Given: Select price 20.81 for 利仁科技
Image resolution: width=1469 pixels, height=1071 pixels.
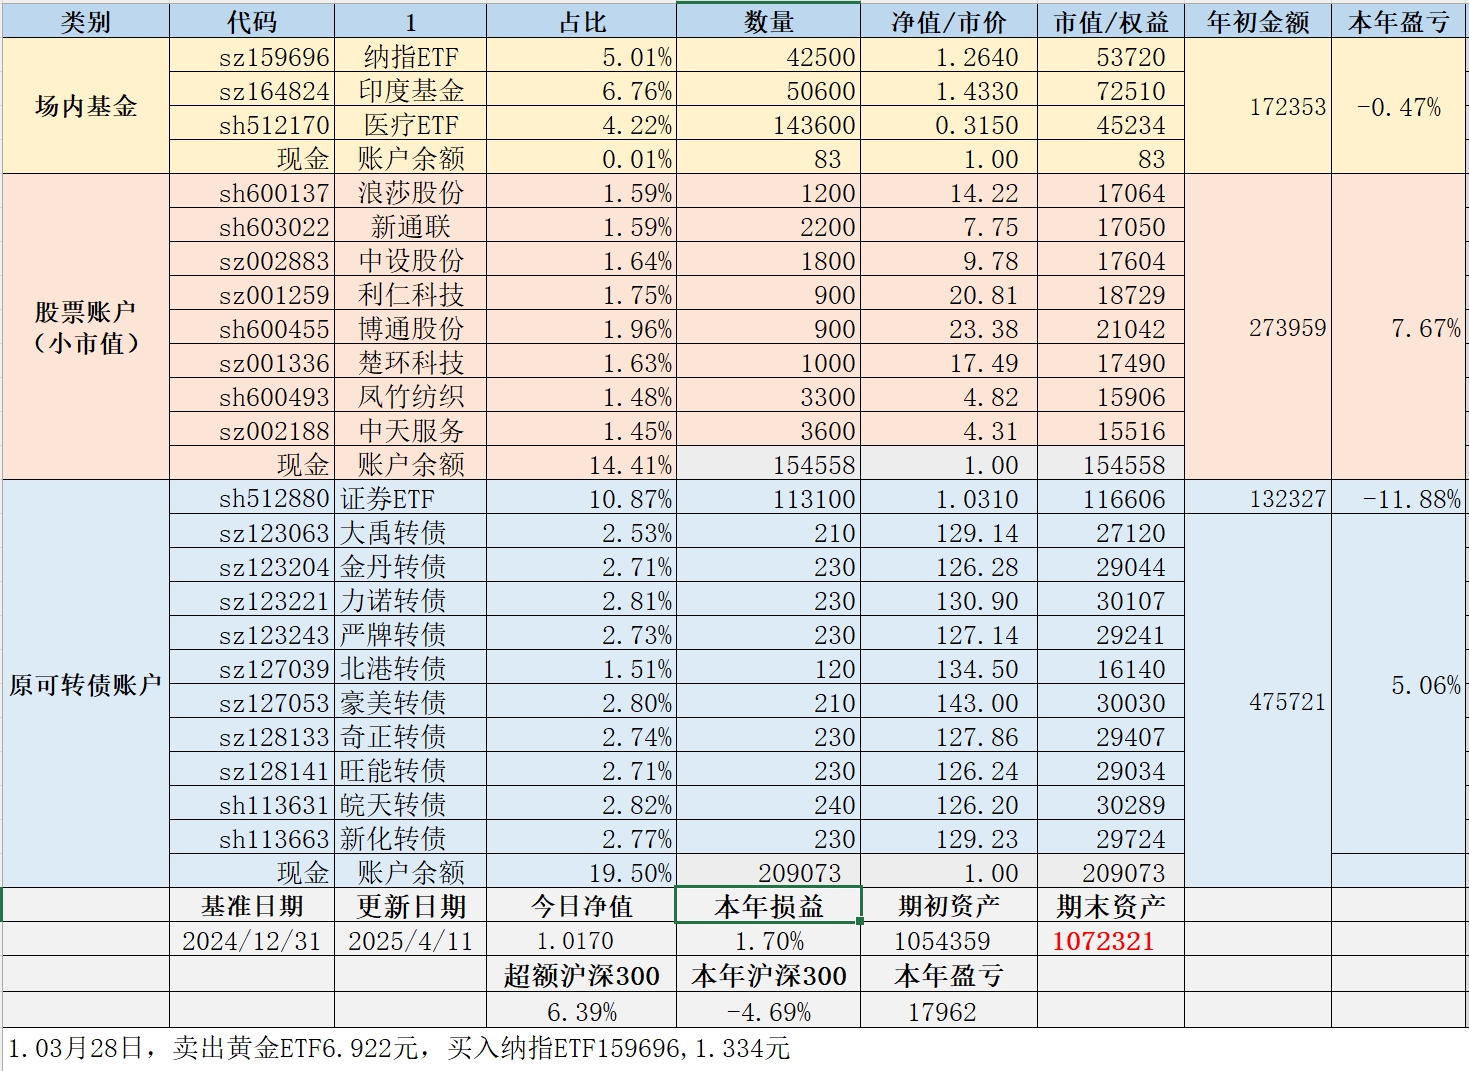Looking at the screenshot, I should tap(949, 294).
